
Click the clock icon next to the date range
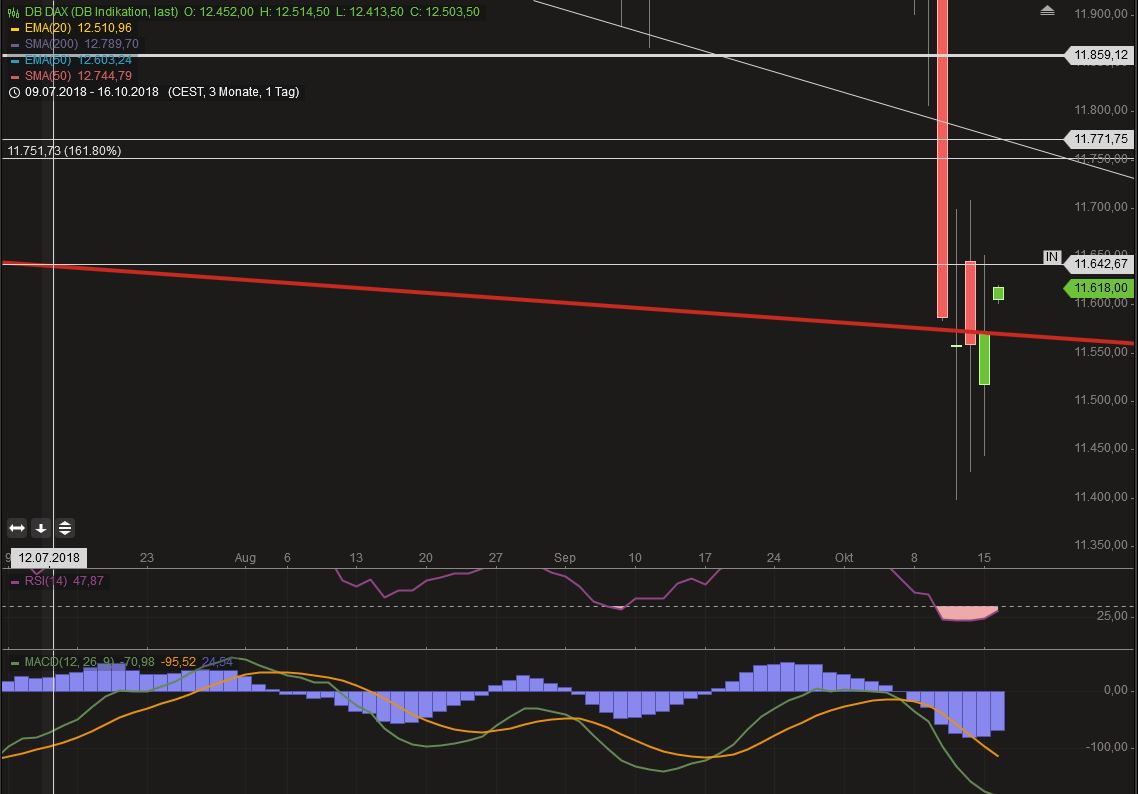coord(13,91)
